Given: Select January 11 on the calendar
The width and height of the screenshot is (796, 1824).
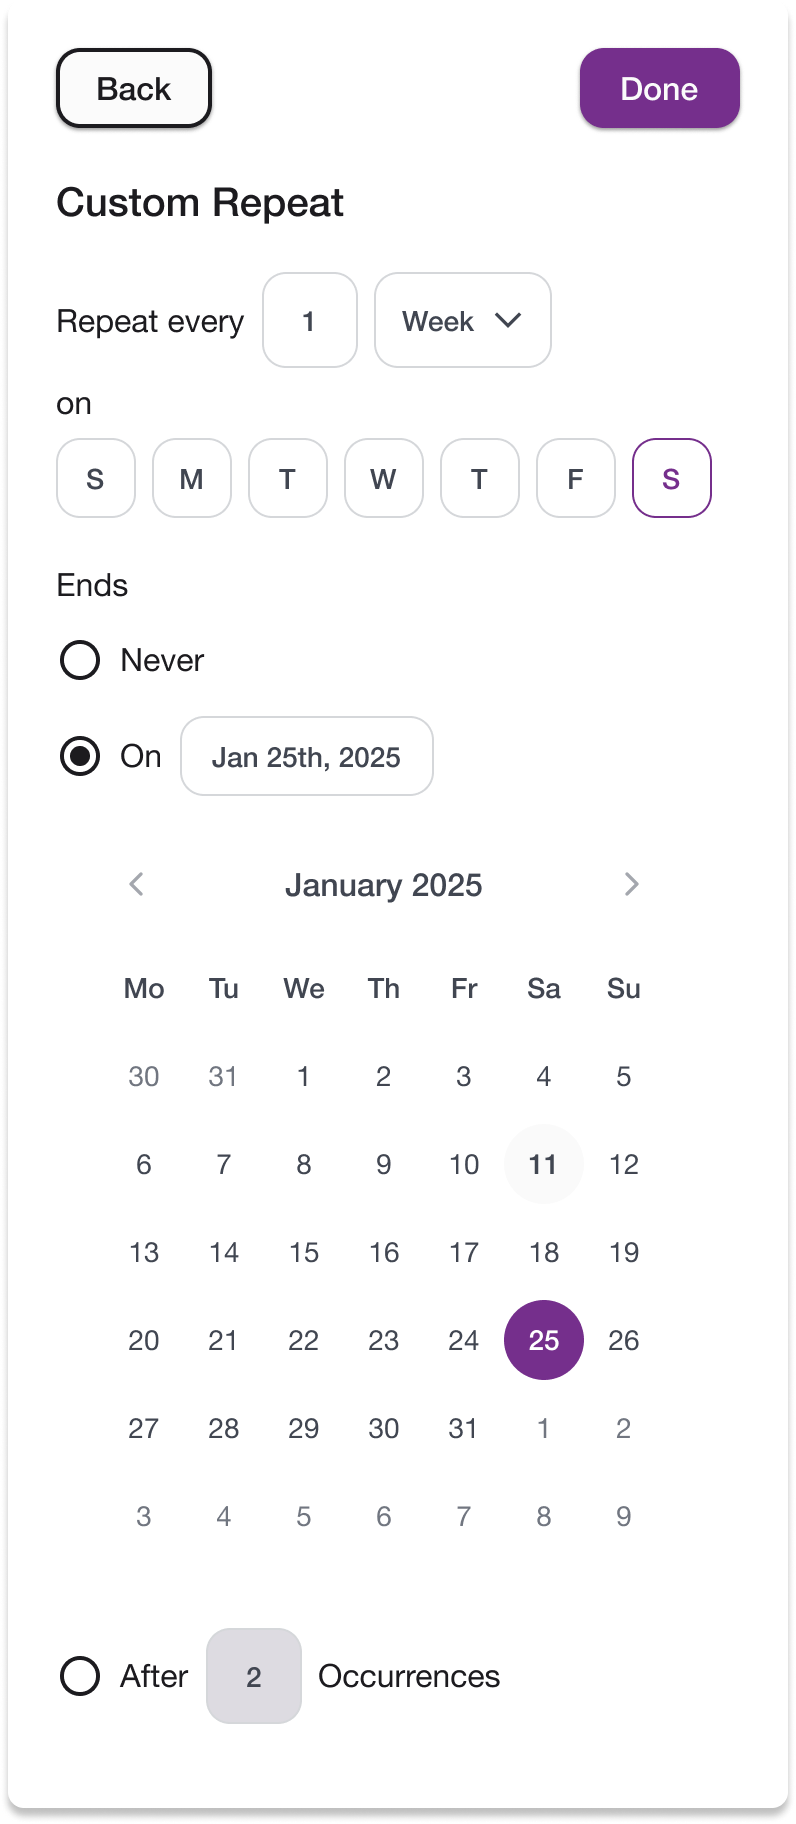Looking at the screenshot, I should point(543,1164).
